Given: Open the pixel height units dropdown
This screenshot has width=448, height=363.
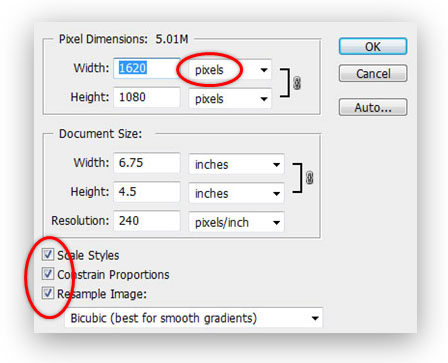Looking at the screenshot, I should click(x=230, y=99).
